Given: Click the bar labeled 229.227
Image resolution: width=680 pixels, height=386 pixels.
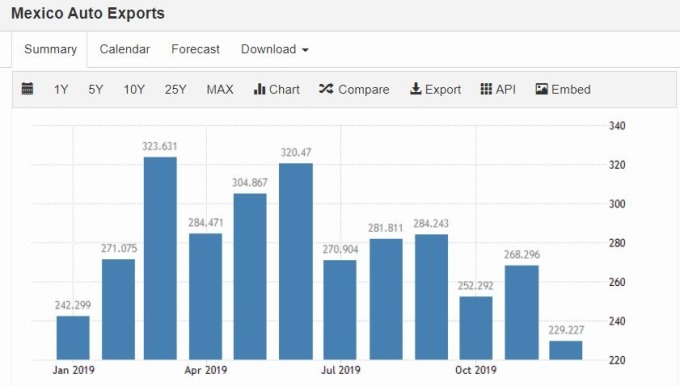Looking at the screenshot, I should pyautogui.click(x=566, y=350).
